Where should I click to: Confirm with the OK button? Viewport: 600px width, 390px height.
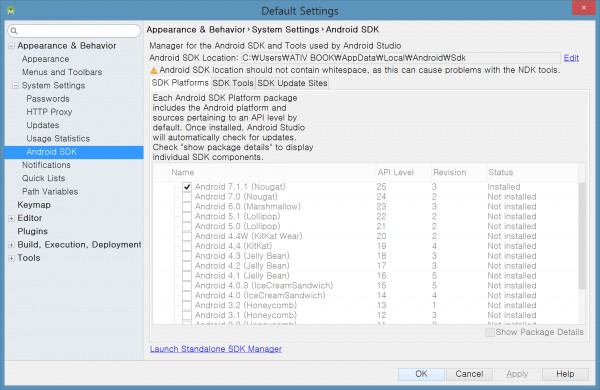point(421,374)
